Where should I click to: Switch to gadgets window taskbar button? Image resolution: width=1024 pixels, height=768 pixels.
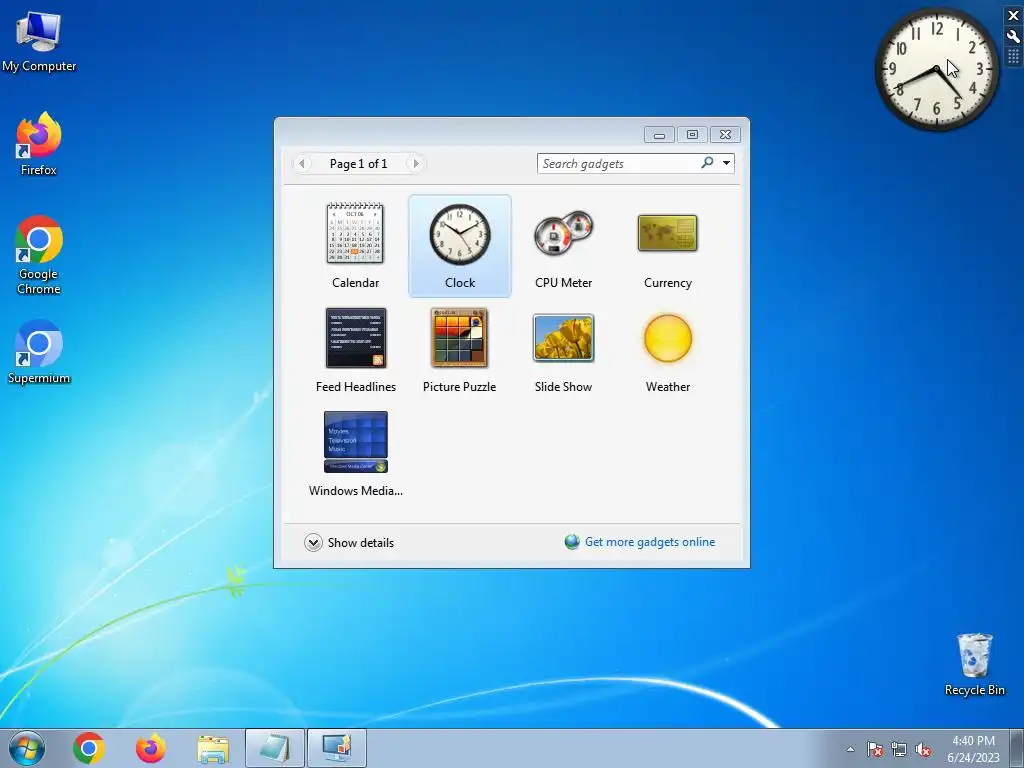pos(337,748)
